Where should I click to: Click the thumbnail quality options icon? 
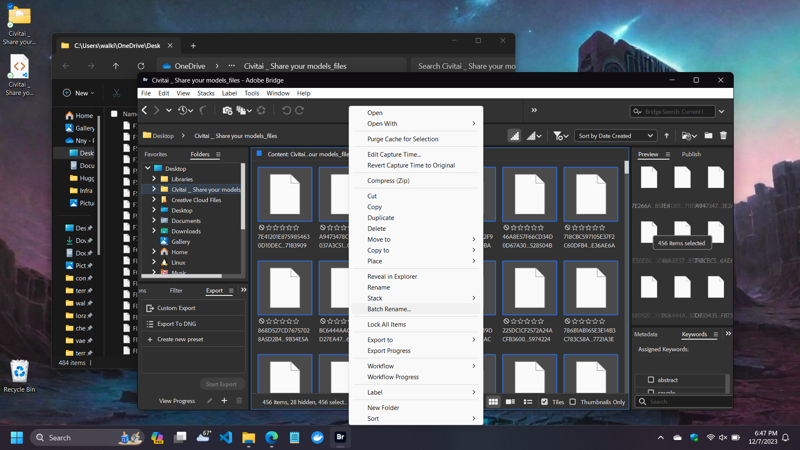(x=534, y=136)
